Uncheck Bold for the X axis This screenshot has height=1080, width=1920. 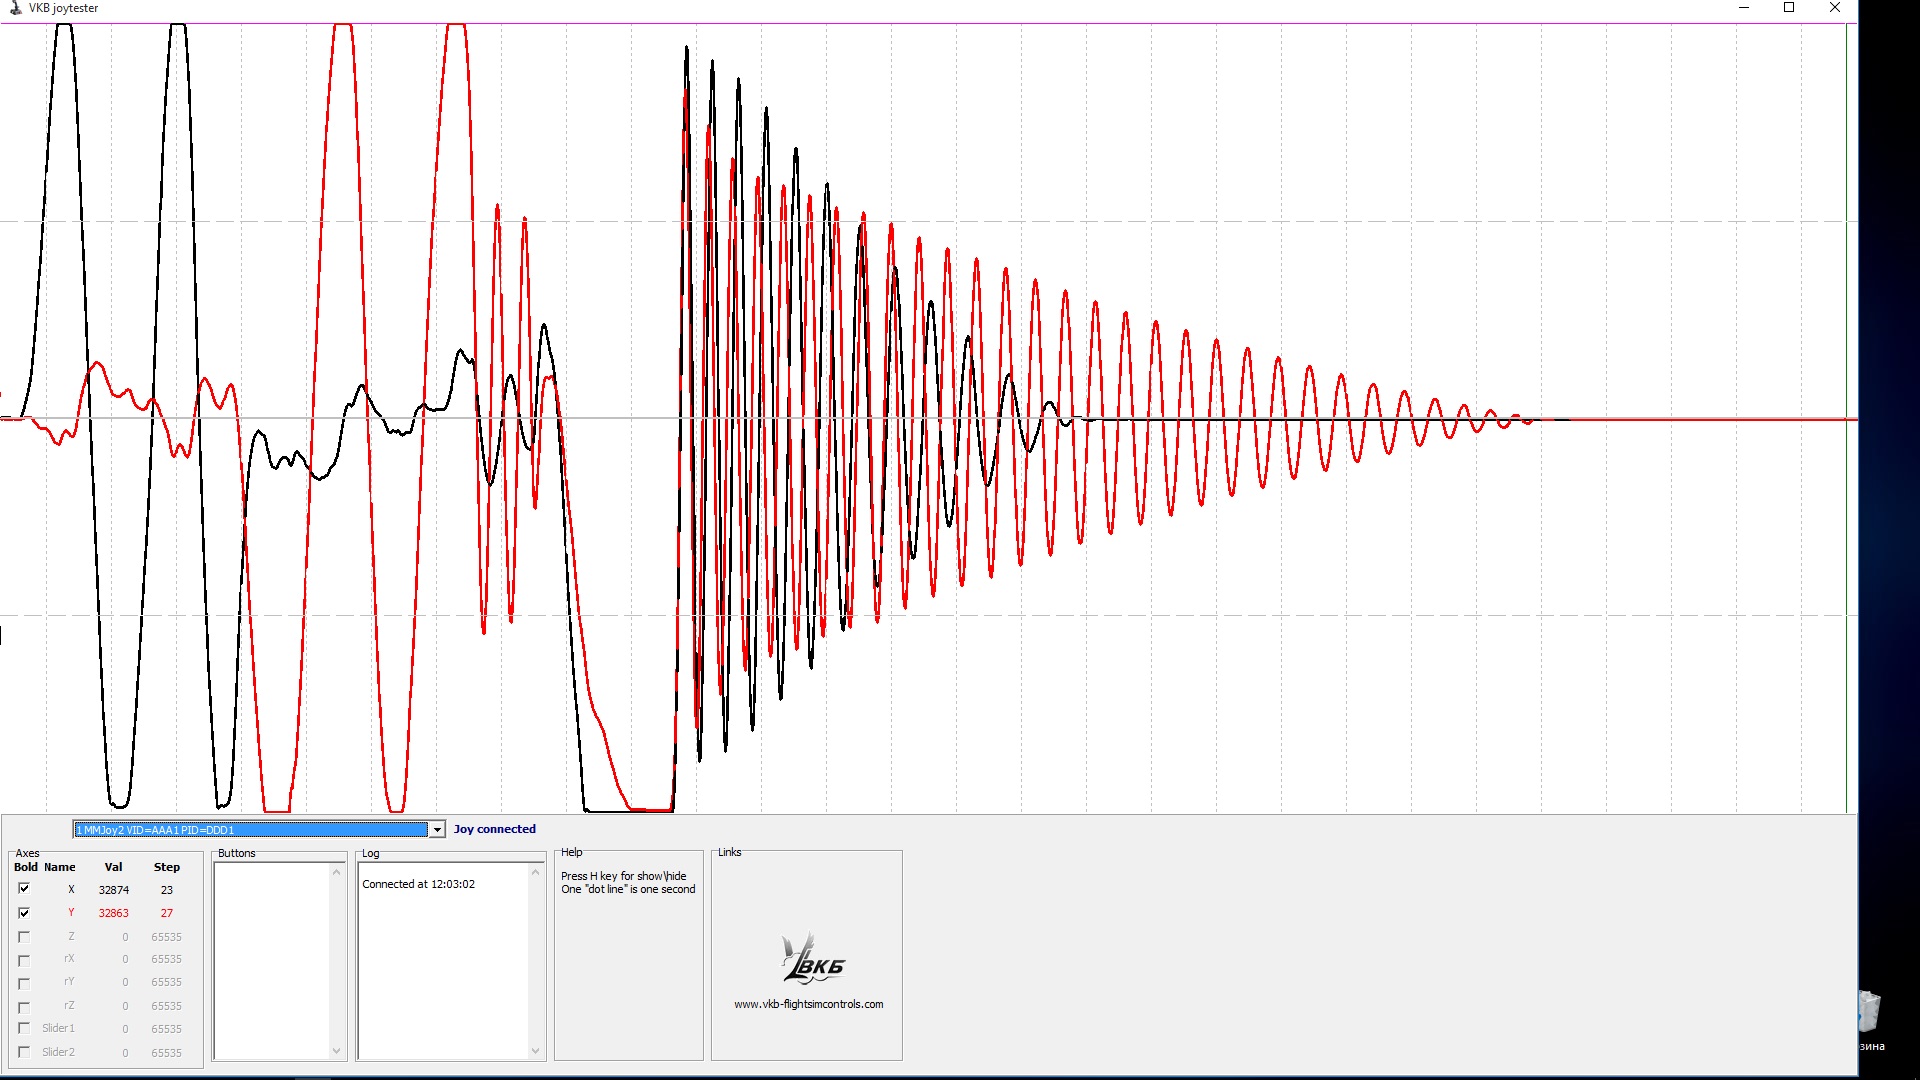click(24, 889)
